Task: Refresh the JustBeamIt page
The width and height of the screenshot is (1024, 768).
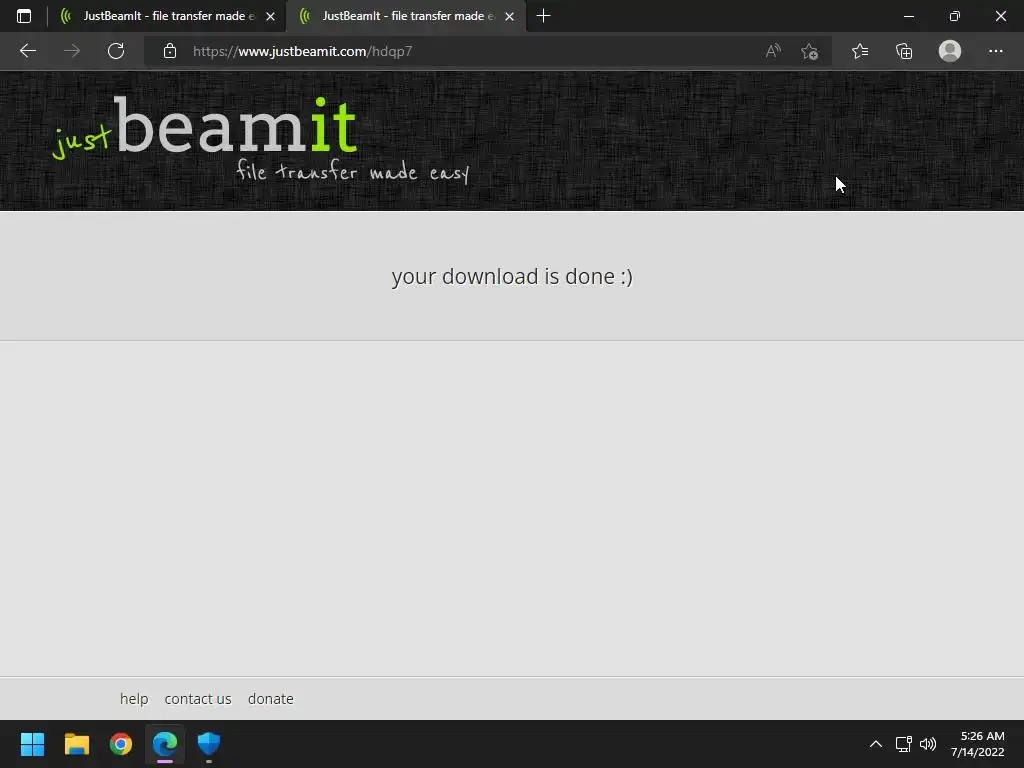Action: 116,51
